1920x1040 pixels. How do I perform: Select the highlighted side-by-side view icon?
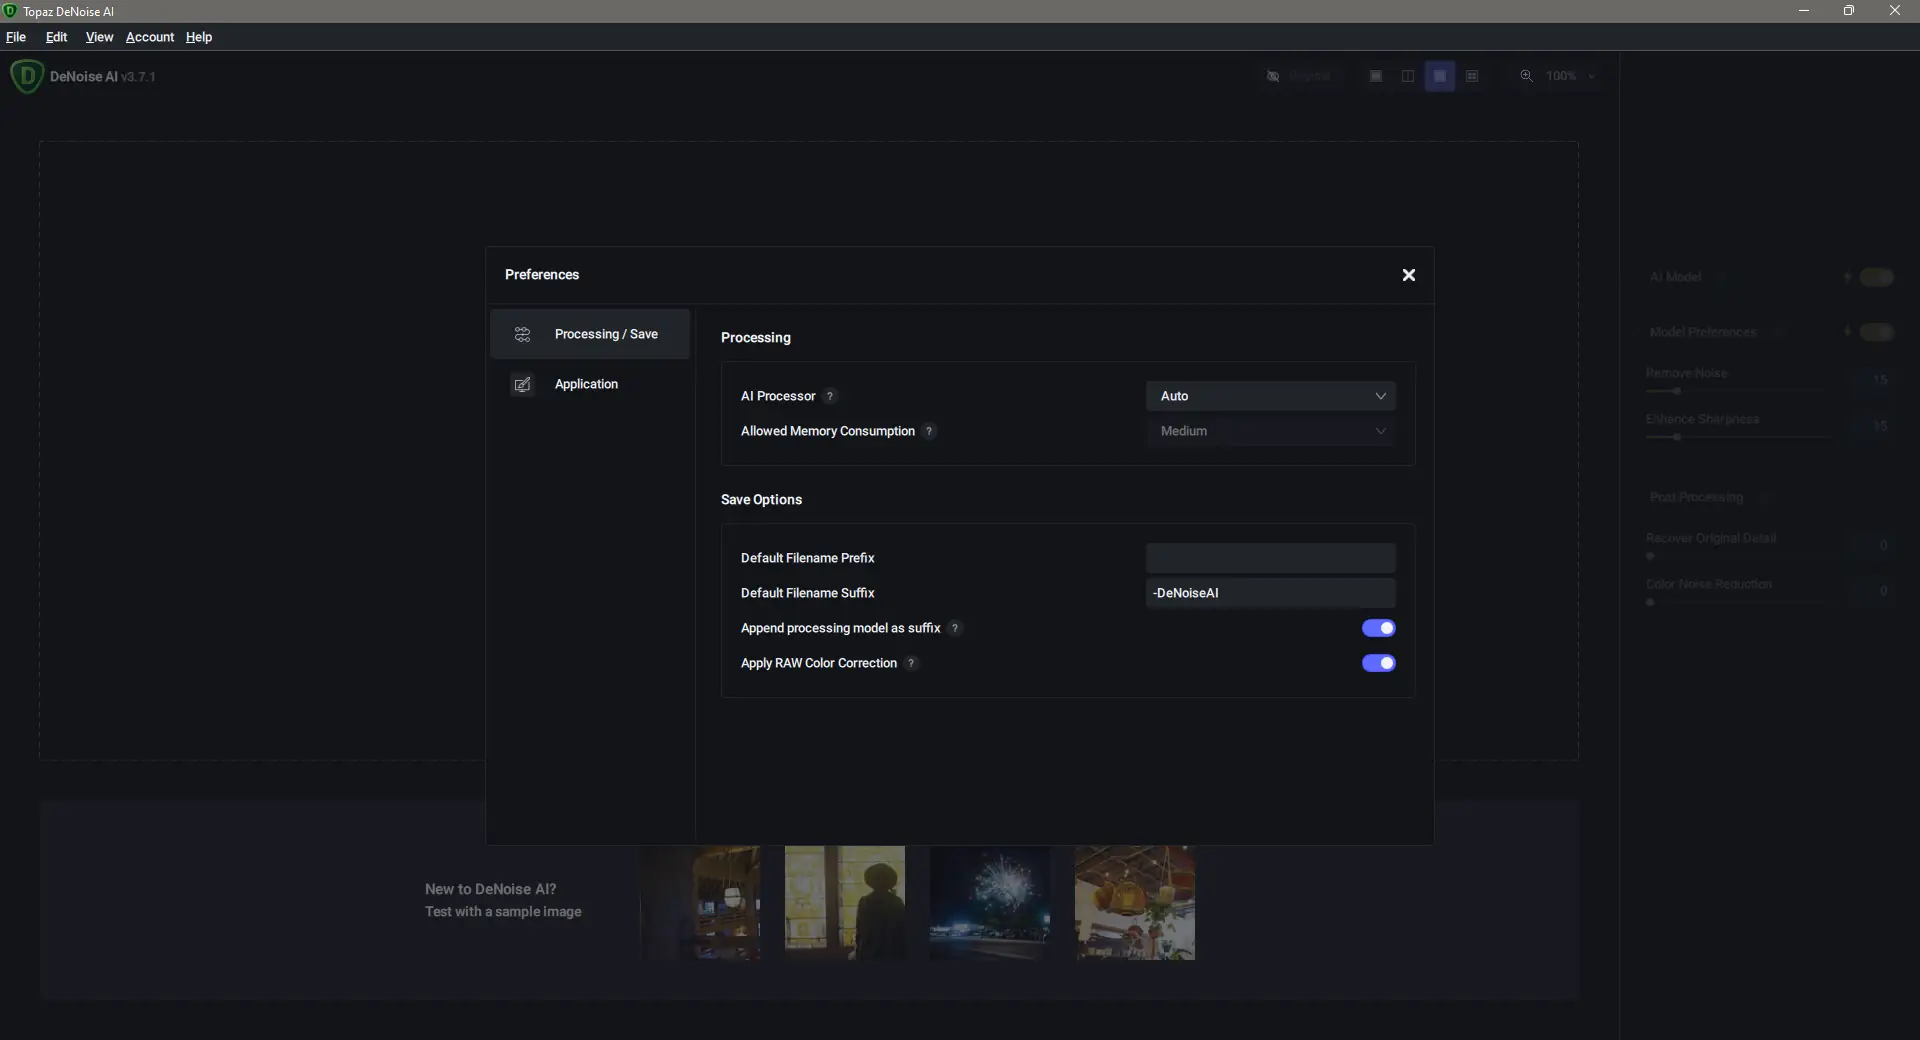[1440, 76]
